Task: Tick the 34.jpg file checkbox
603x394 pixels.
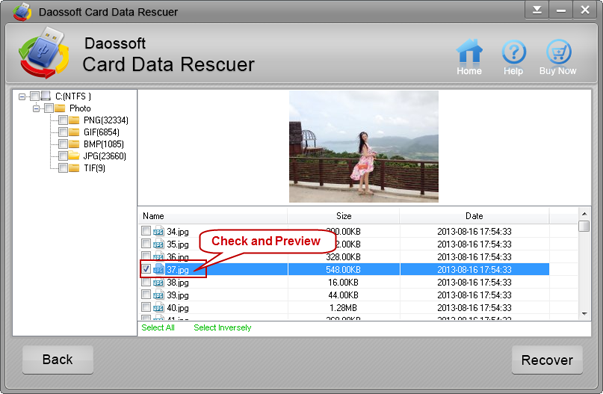Action: pos(146,231)
